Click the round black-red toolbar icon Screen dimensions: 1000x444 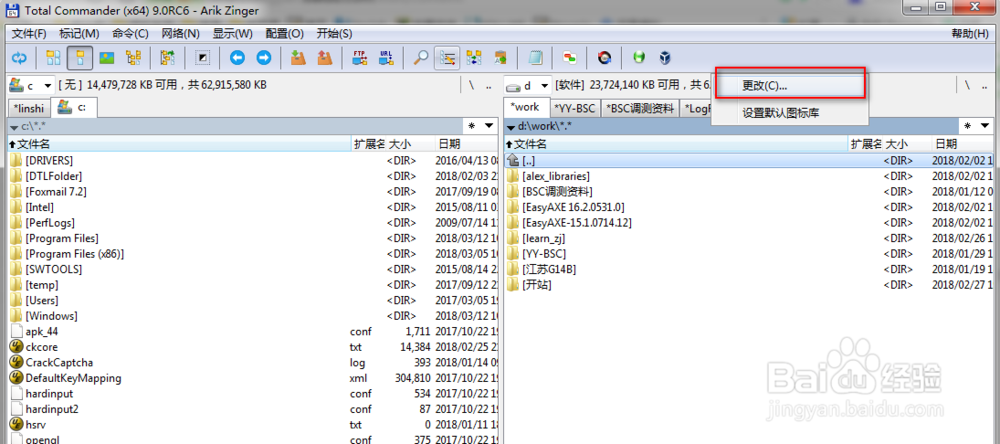pyautogui.click(x=604, y=59)
